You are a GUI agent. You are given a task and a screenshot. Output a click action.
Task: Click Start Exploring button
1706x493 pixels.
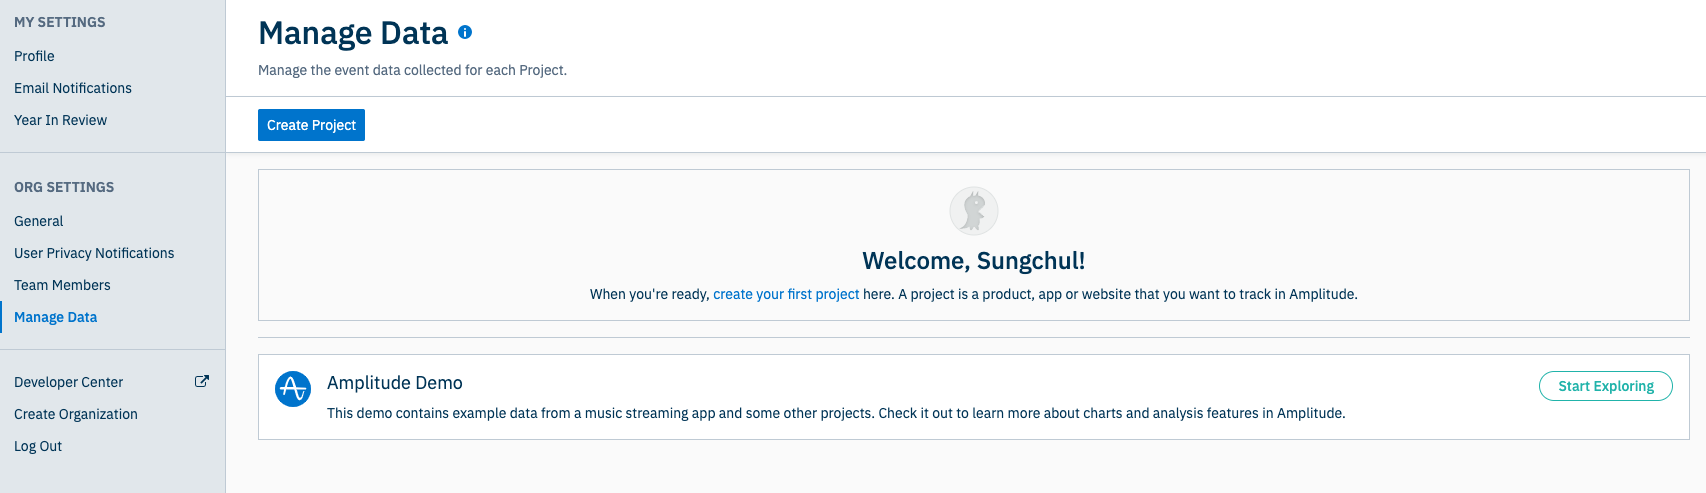click(1605, 386)
